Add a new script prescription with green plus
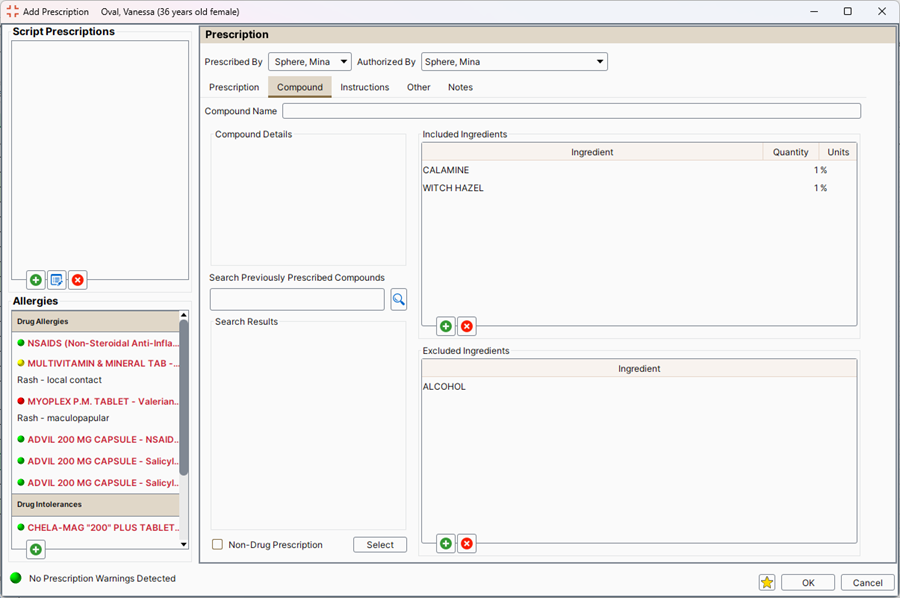 click(x=36, y=280)
